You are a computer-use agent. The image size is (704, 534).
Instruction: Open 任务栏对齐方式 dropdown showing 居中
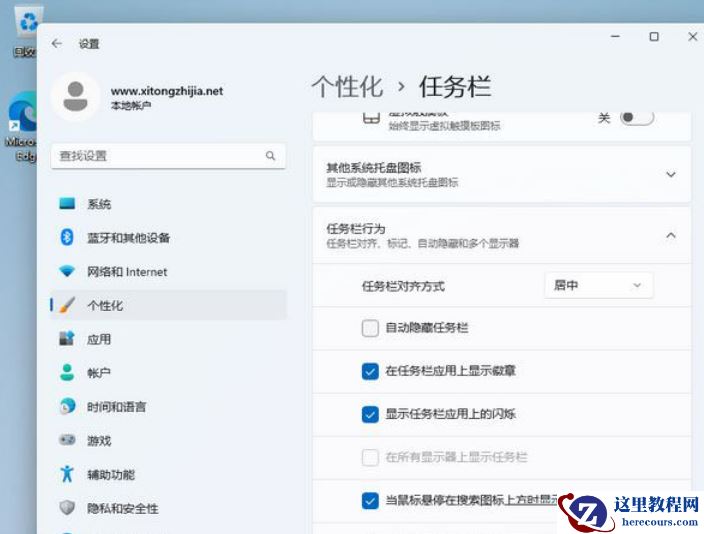[x=598, y=285]
